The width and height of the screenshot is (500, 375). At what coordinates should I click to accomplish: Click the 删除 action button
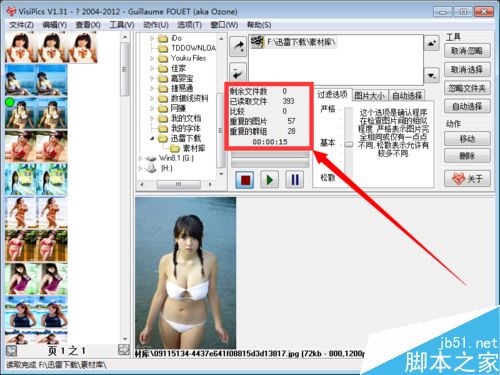(467, 156)
